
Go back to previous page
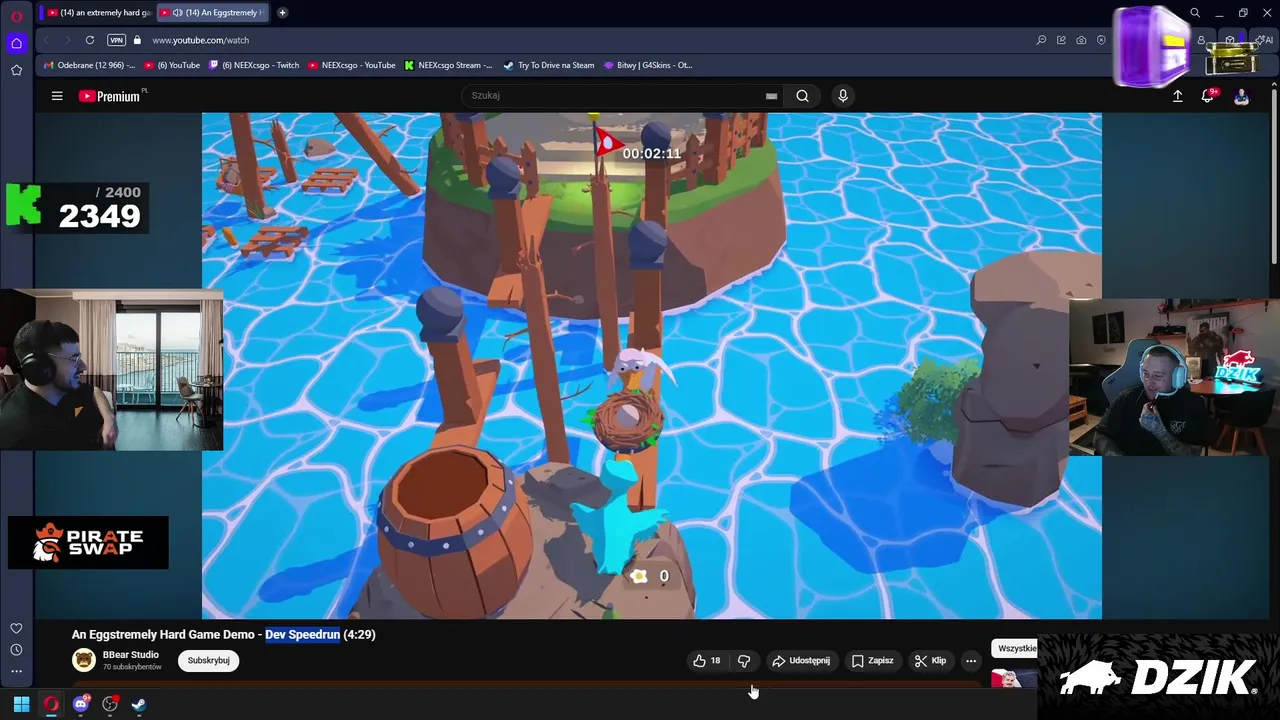[x=46, y=40]
